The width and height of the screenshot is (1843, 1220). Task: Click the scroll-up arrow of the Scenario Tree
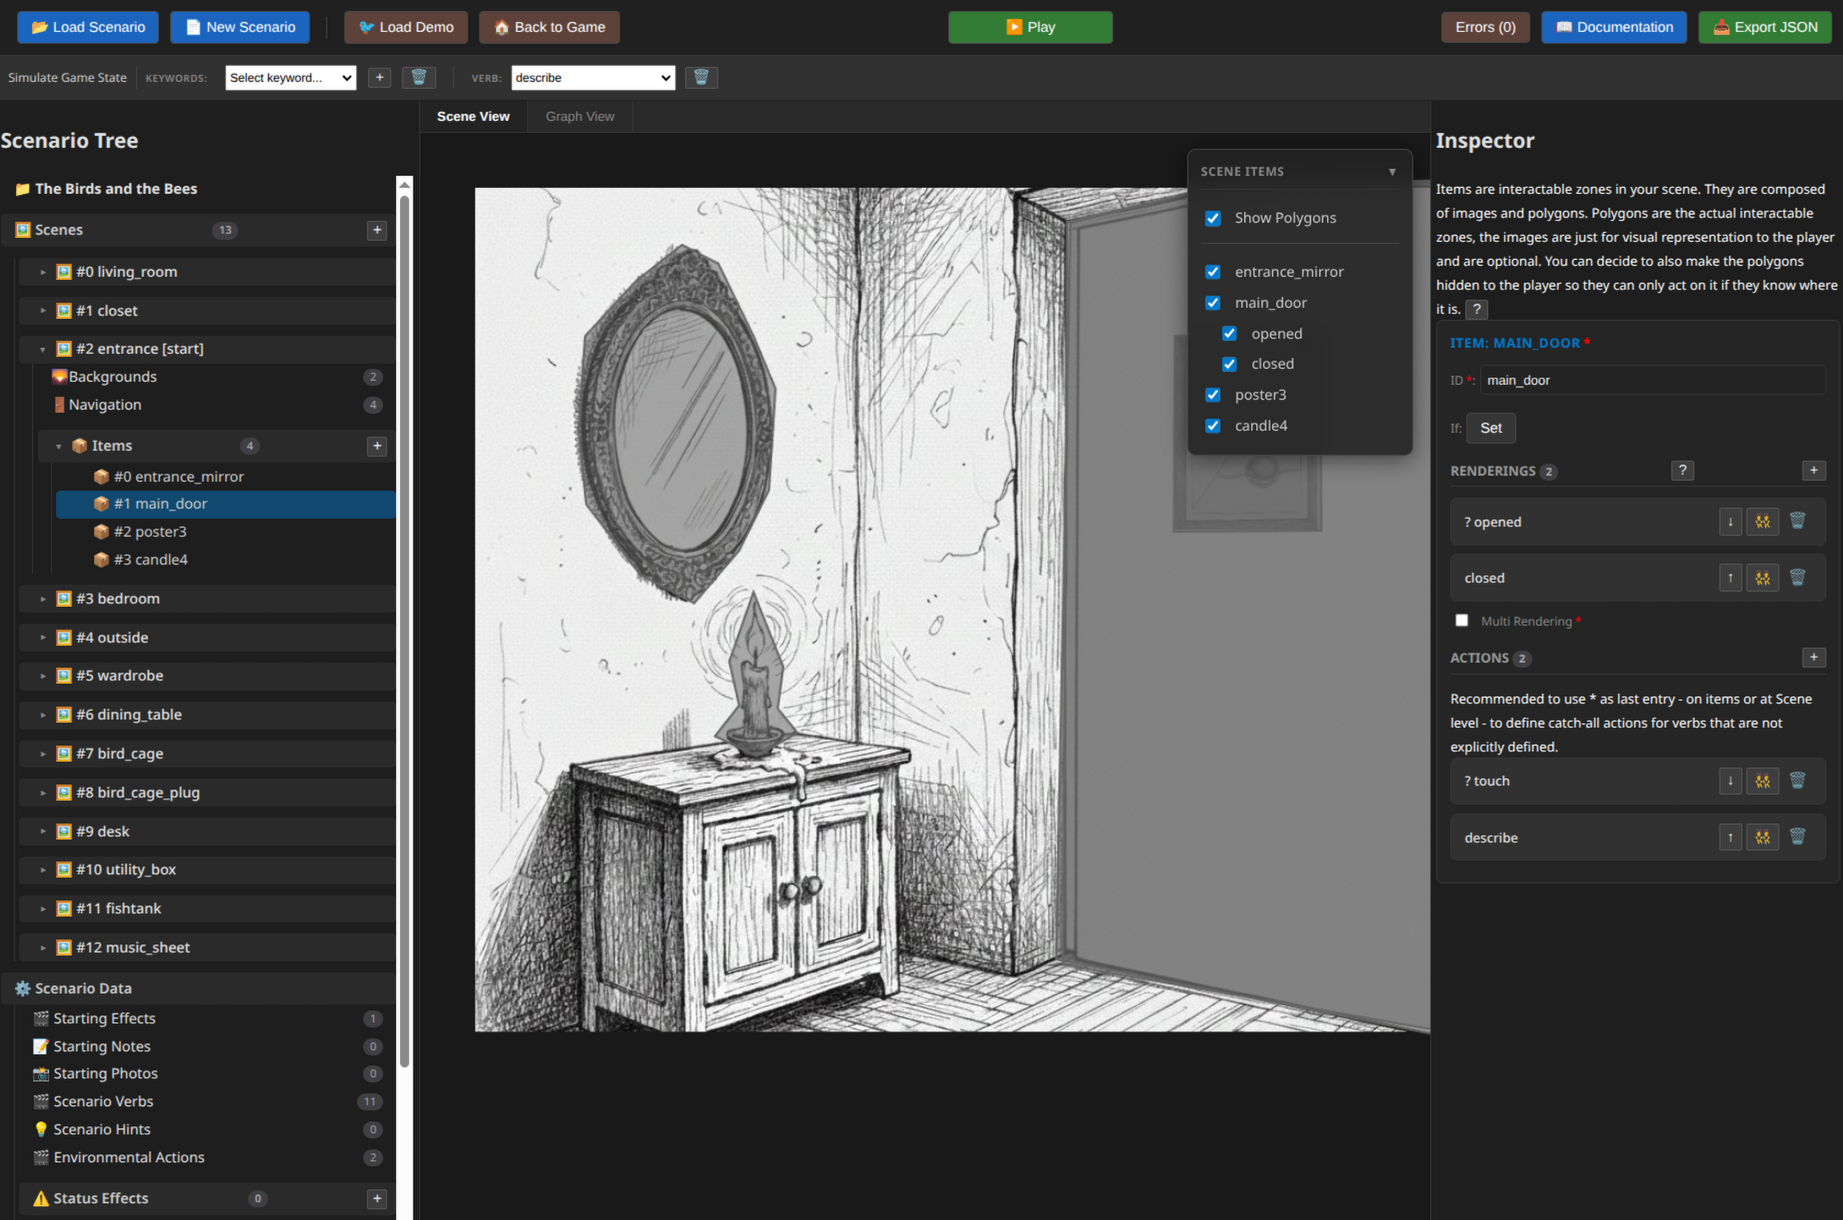404,185
